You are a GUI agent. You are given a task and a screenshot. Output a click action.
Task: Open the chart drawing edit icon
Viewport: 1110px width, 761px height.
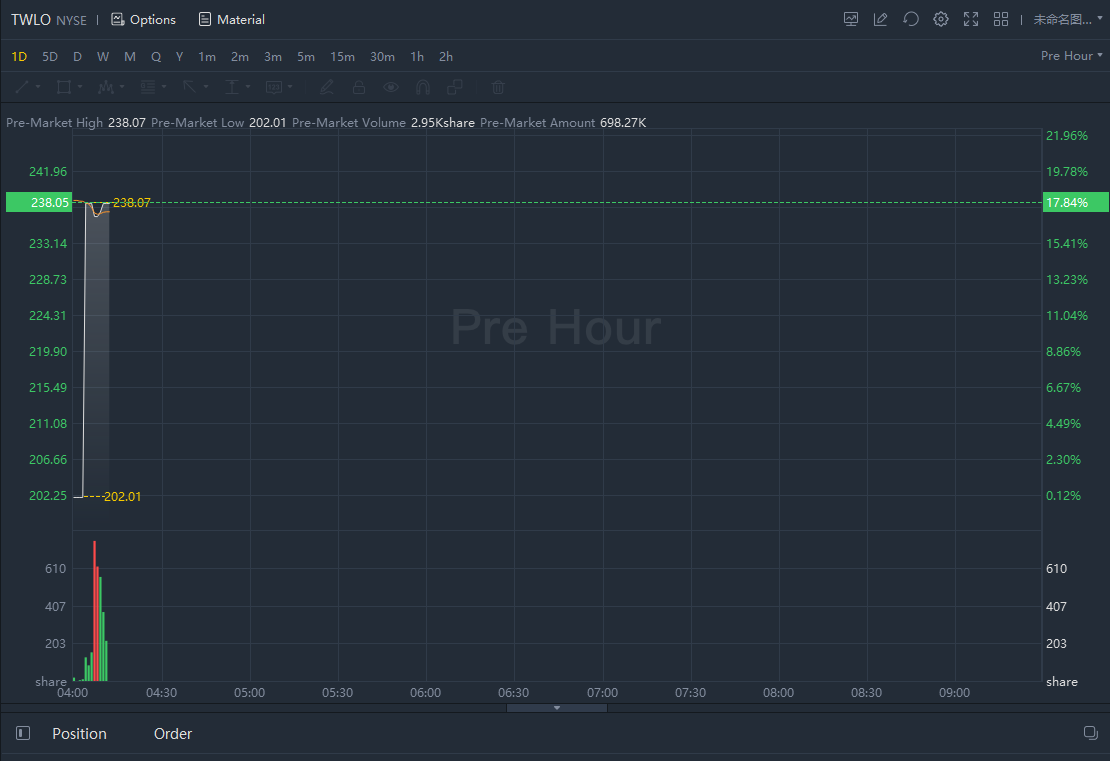click(881, 20)
